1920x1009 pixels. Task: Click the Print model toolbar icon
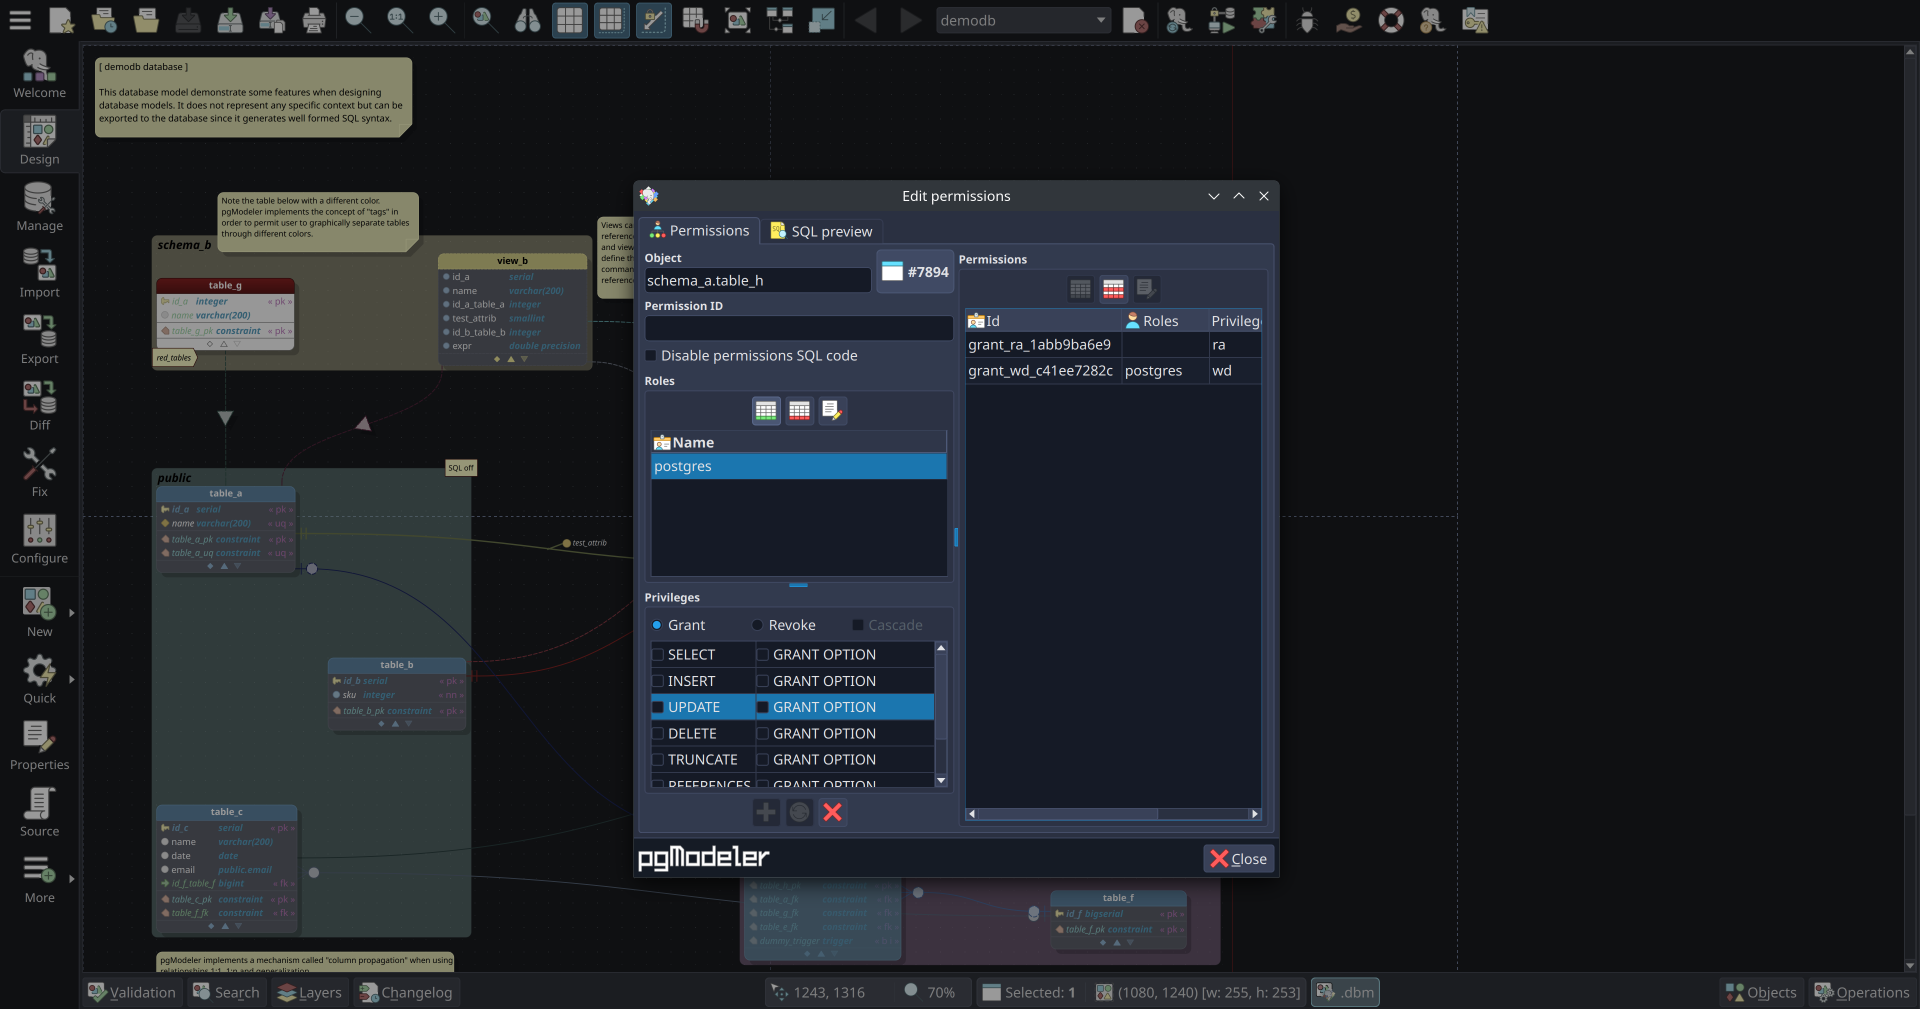click(x=313, y=20)
